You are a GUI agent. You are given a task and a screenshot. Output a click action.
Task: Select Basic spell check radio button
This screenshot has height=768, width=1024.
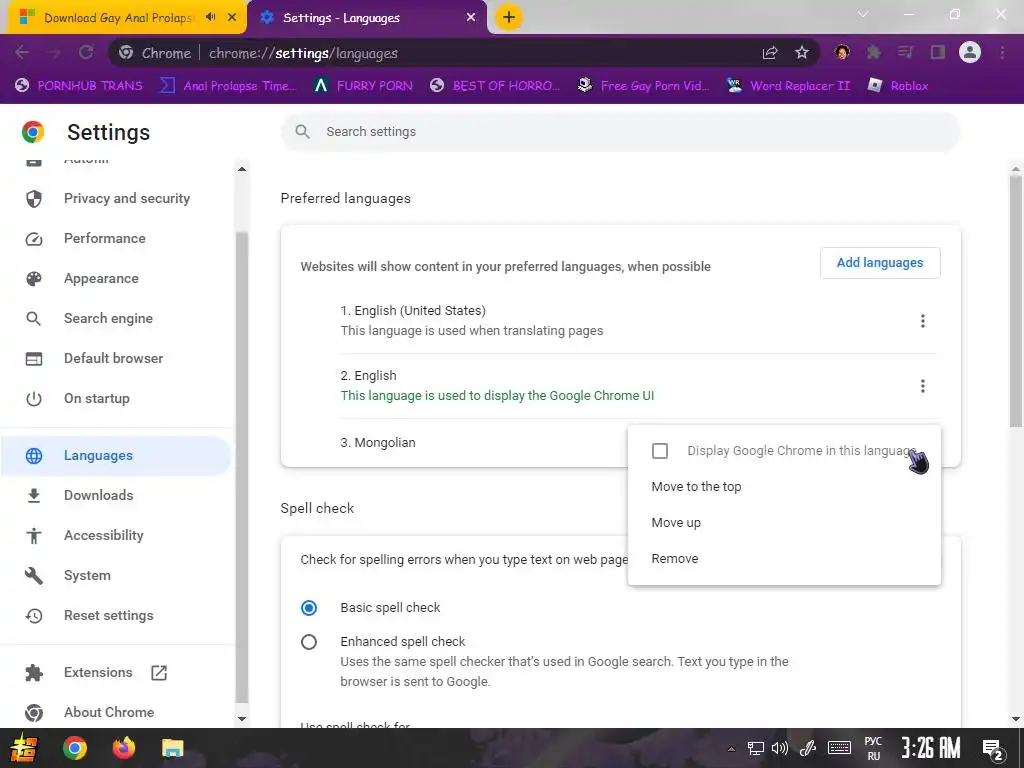(309, 608)
